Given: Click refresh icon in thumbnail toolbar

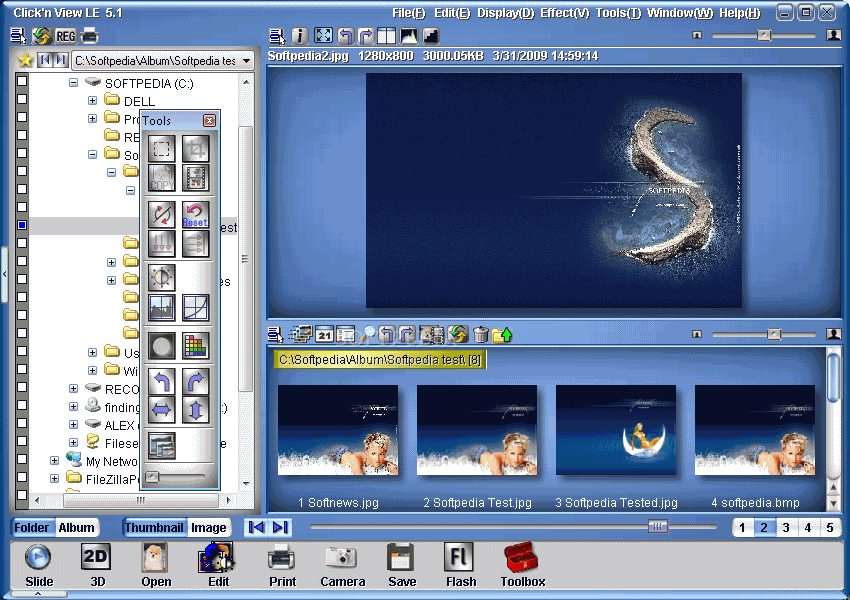Looking at the screenshot, I should pos(458,335).
